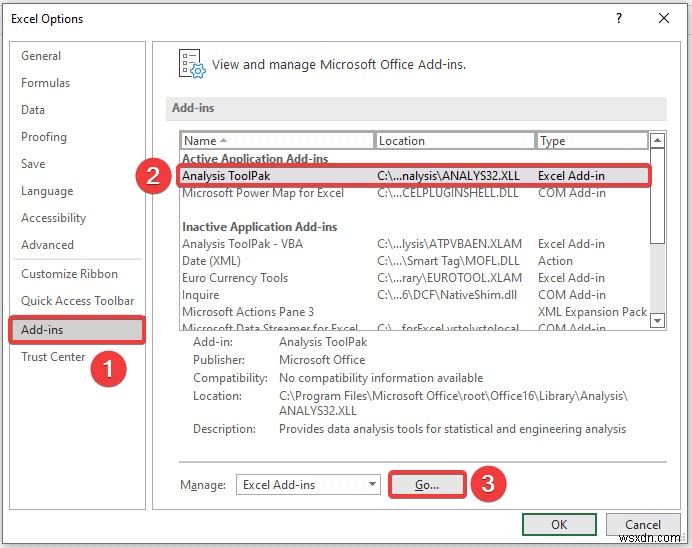Switch to the Advanced category

47,245
